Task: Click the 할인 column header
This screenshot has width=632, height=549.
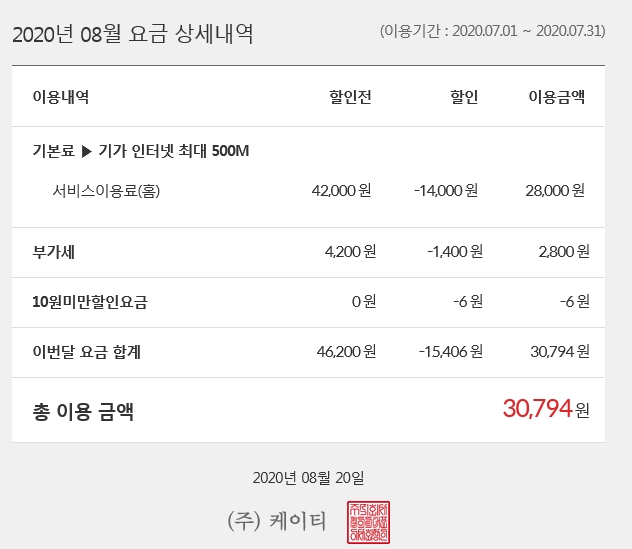Action: click(464, 97)
